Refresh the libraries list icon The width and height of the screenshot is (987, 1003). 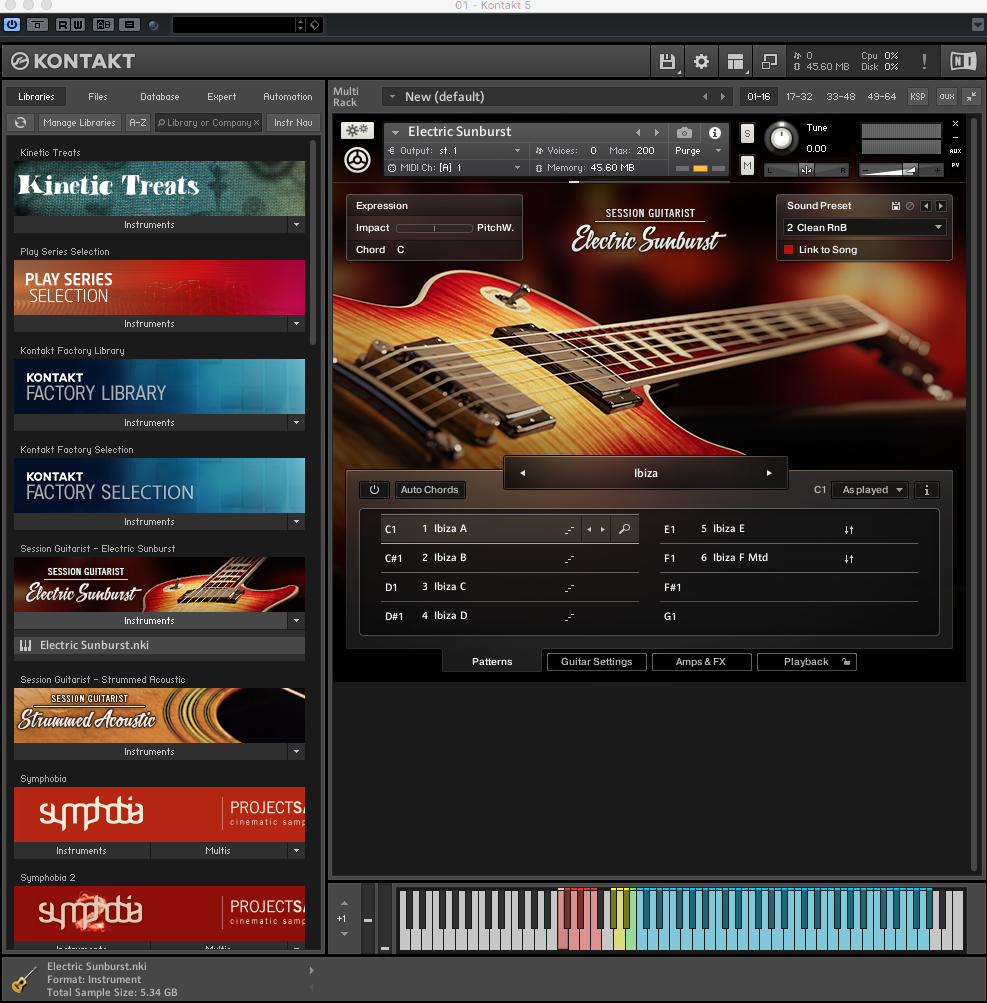coord(20,122)
